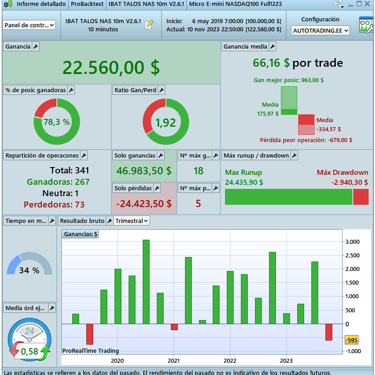Click the Ganancia panel label
375x375 pixels.
point(18,47)
